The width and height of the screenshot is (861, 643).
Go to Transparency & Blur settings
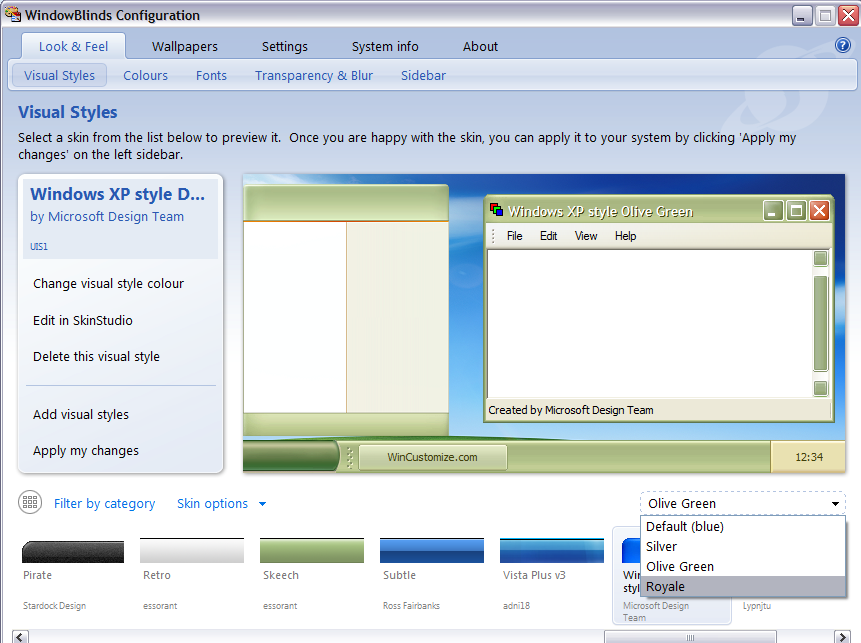coord(314,75)
